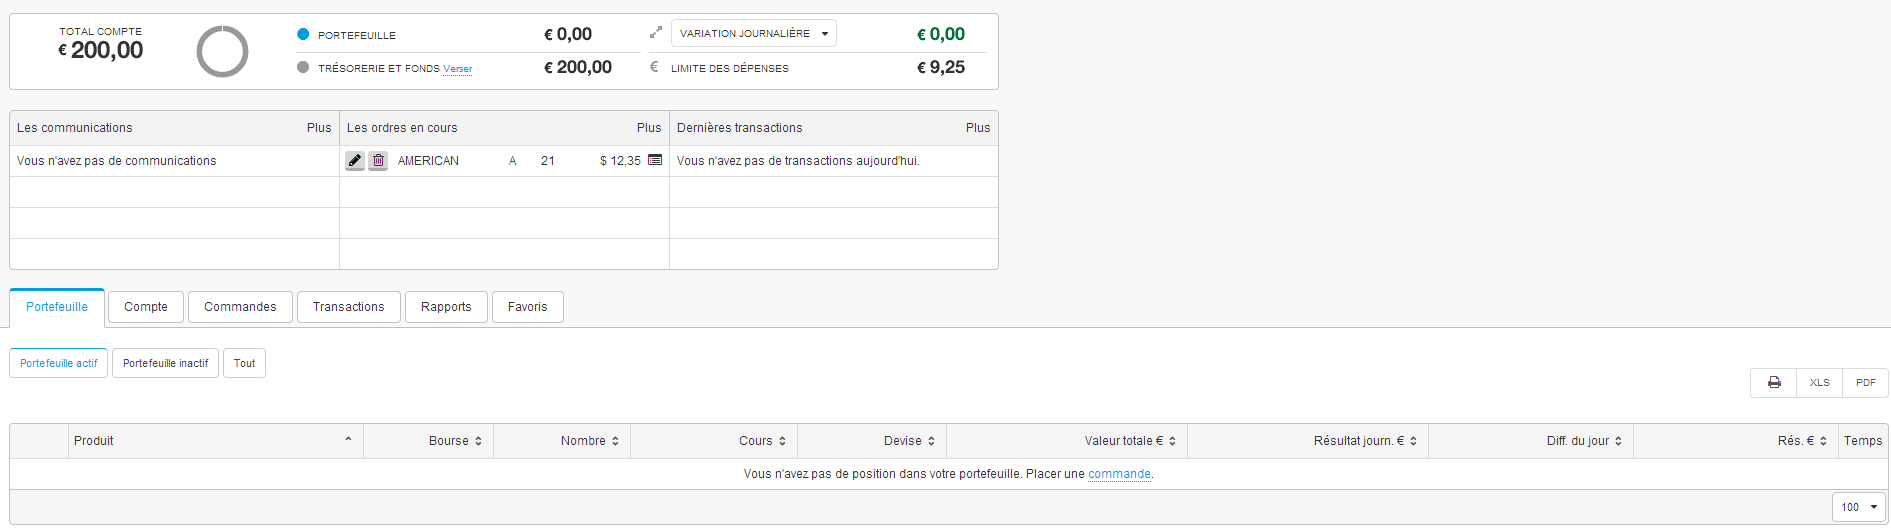
Task: Click the commande link in empty portfolio message
Action: (x=1119, y=474)
